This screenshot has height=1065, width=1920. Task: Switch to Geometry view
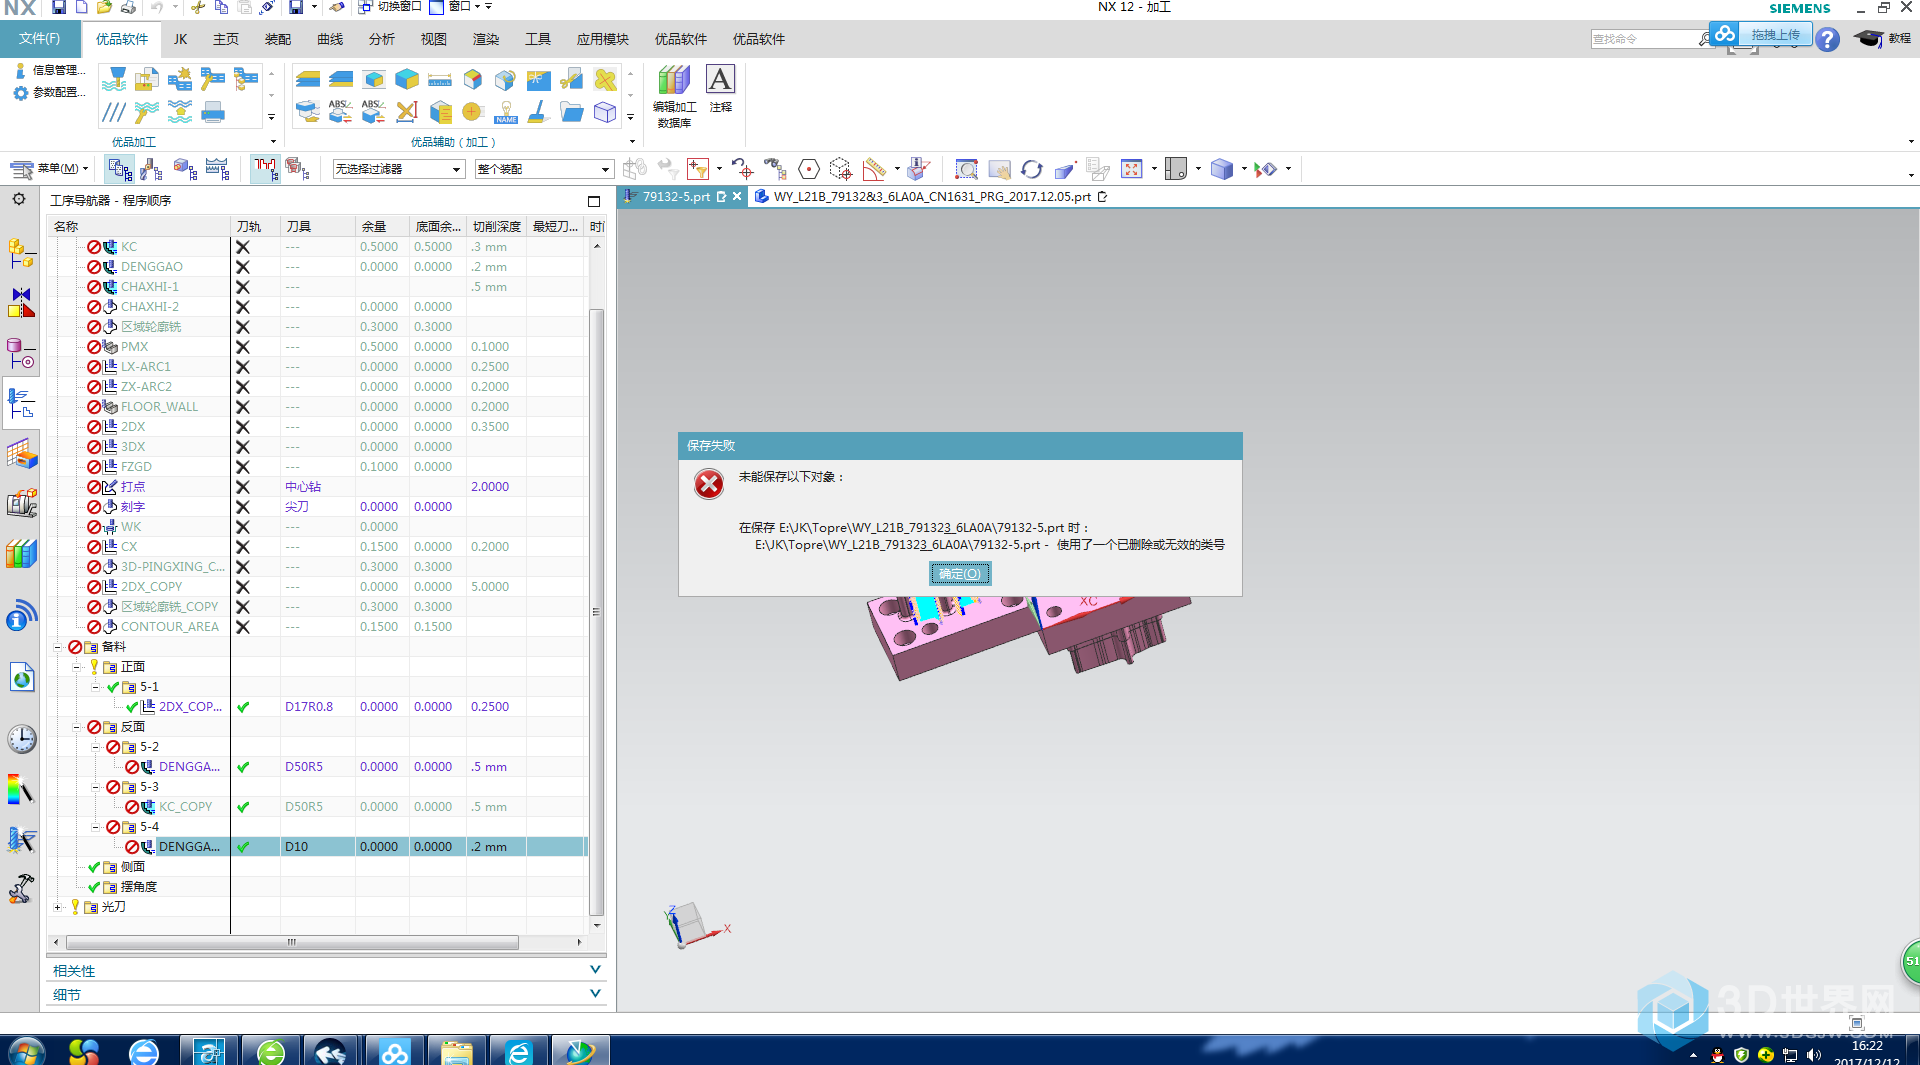click(185, 169)
